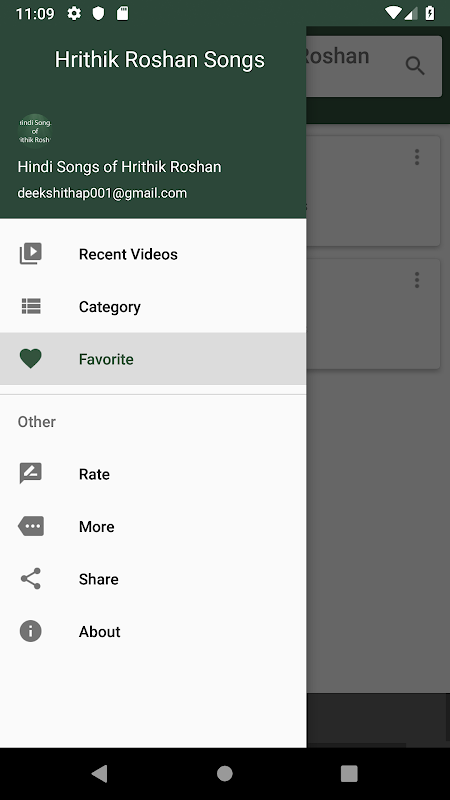Tap the Rate label

pos(94,474)
